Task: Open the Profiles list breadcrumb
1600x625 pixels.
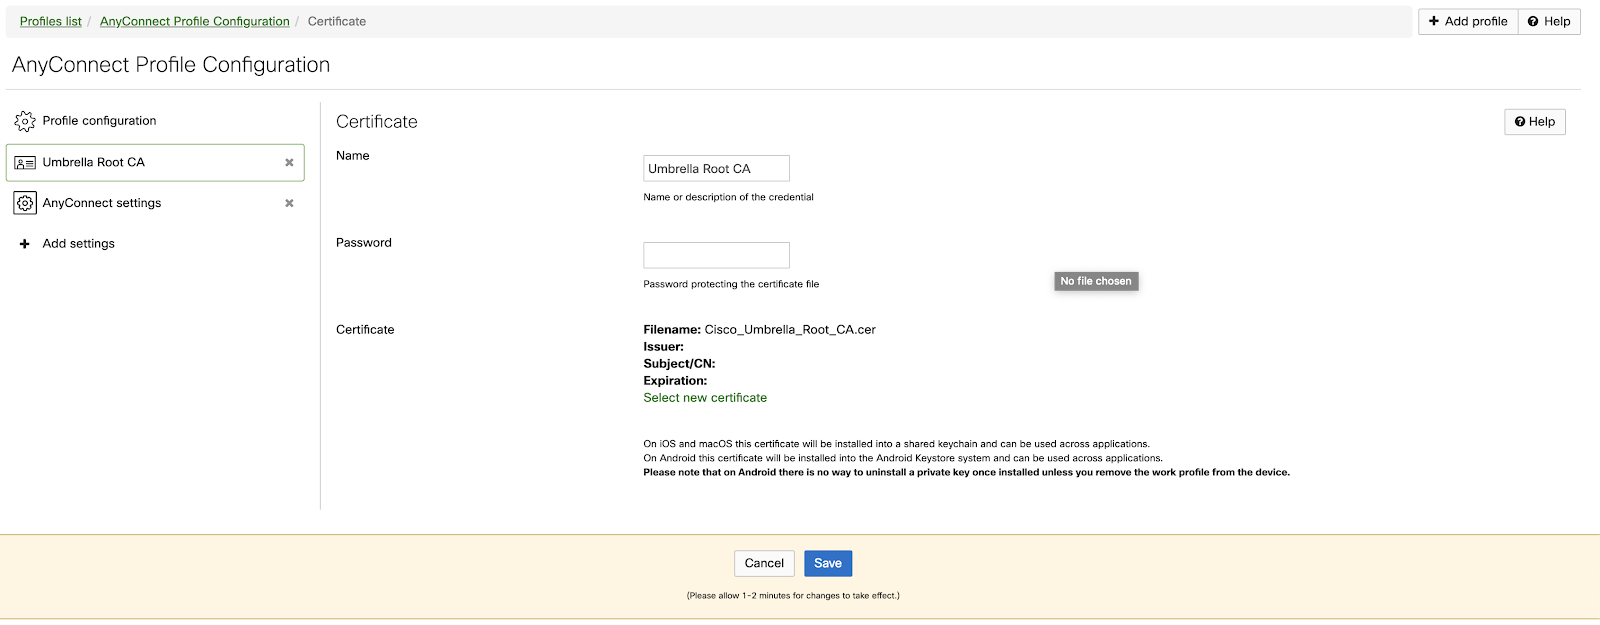Action: (x=51, y=21)
